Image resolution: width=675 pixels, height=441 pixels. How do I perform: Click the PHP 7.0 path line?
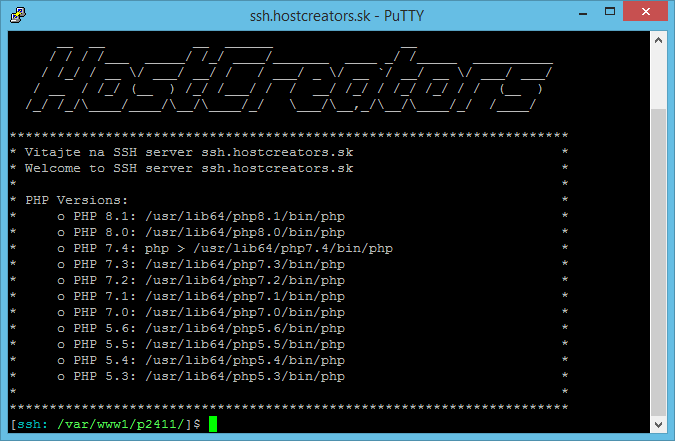(x=201, y=312)
